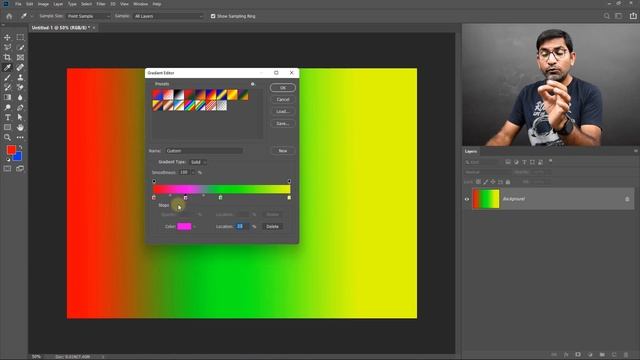The height and width of the screenshot is (360, 640).
Task: Open the Layers panel flyout menu
Action: [x=636, y=151]
